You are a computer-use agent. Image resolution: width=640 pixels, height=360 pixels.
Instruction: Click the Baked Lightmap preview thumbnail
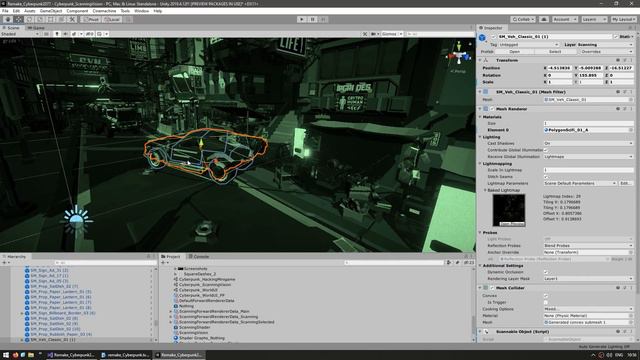[x=509, y=210]
